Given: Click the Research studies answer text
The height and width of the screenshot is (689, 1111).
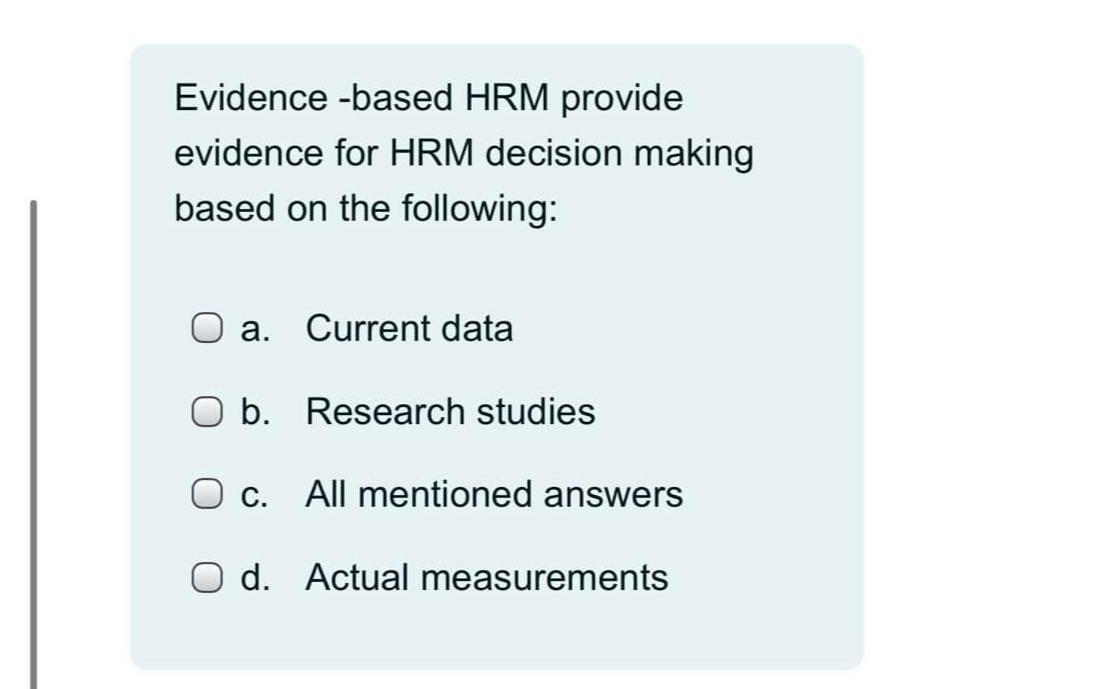Looking at the screenshot, I should pos(449,411).
